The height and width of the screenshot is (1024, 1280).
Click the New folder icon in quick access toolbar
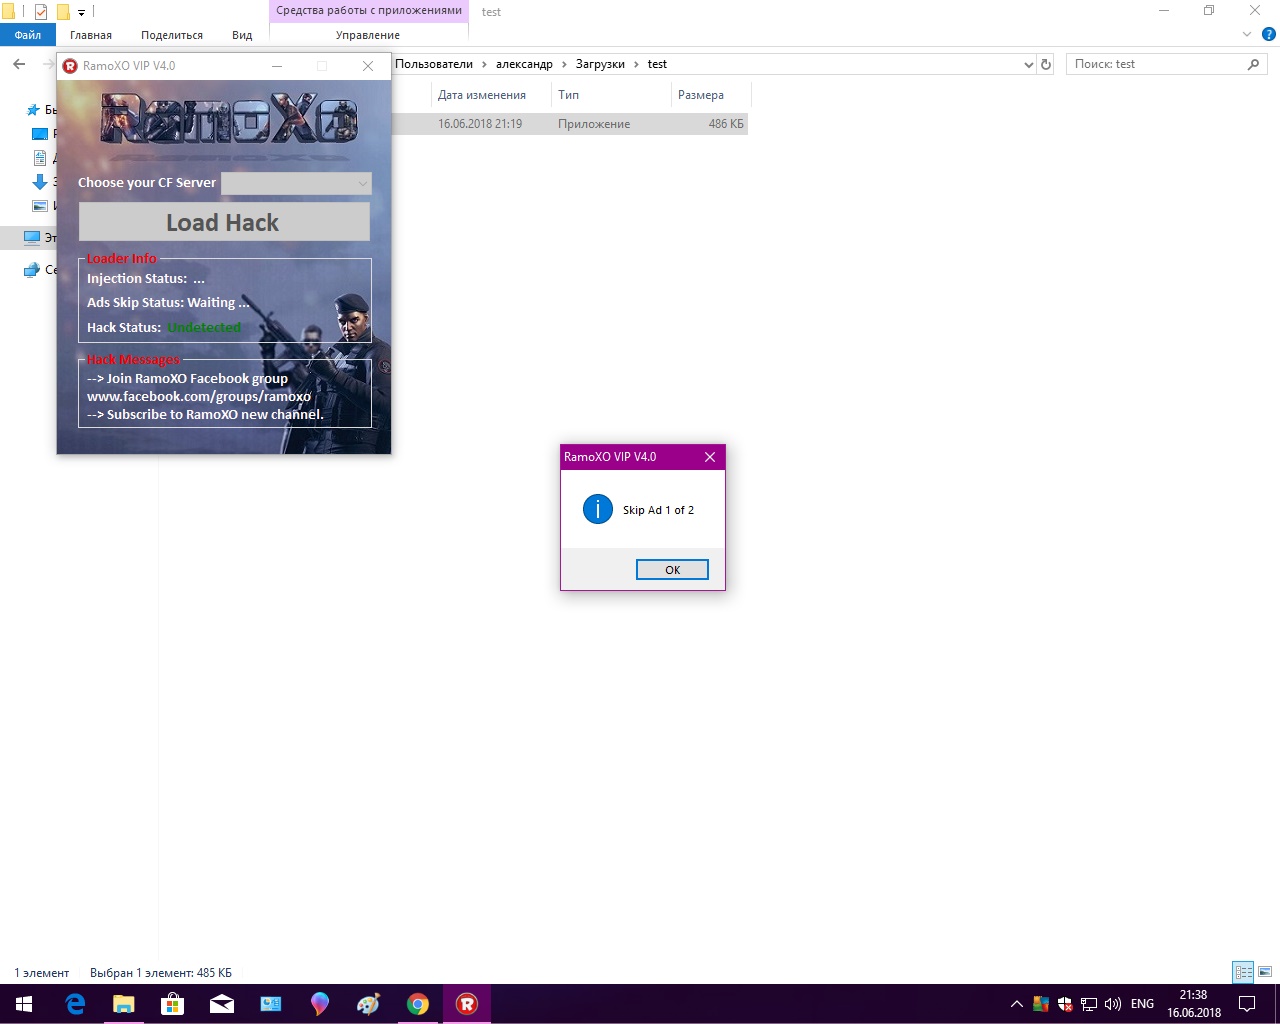point(63,12)
